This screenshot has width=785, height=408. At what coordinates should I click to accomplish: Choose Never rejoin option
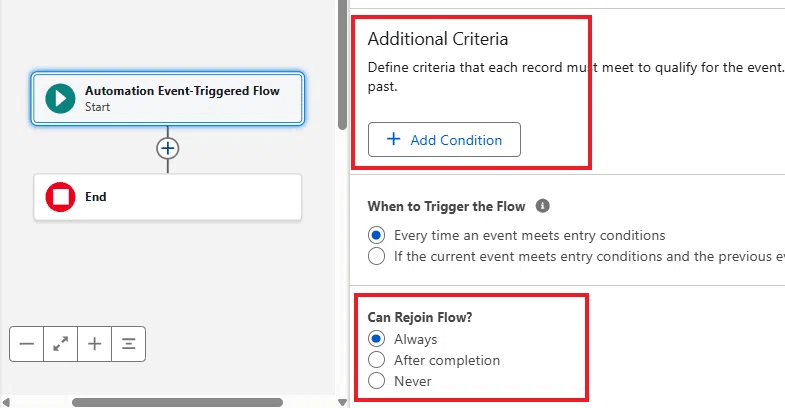pyautogui.click(x=376, y=381)
